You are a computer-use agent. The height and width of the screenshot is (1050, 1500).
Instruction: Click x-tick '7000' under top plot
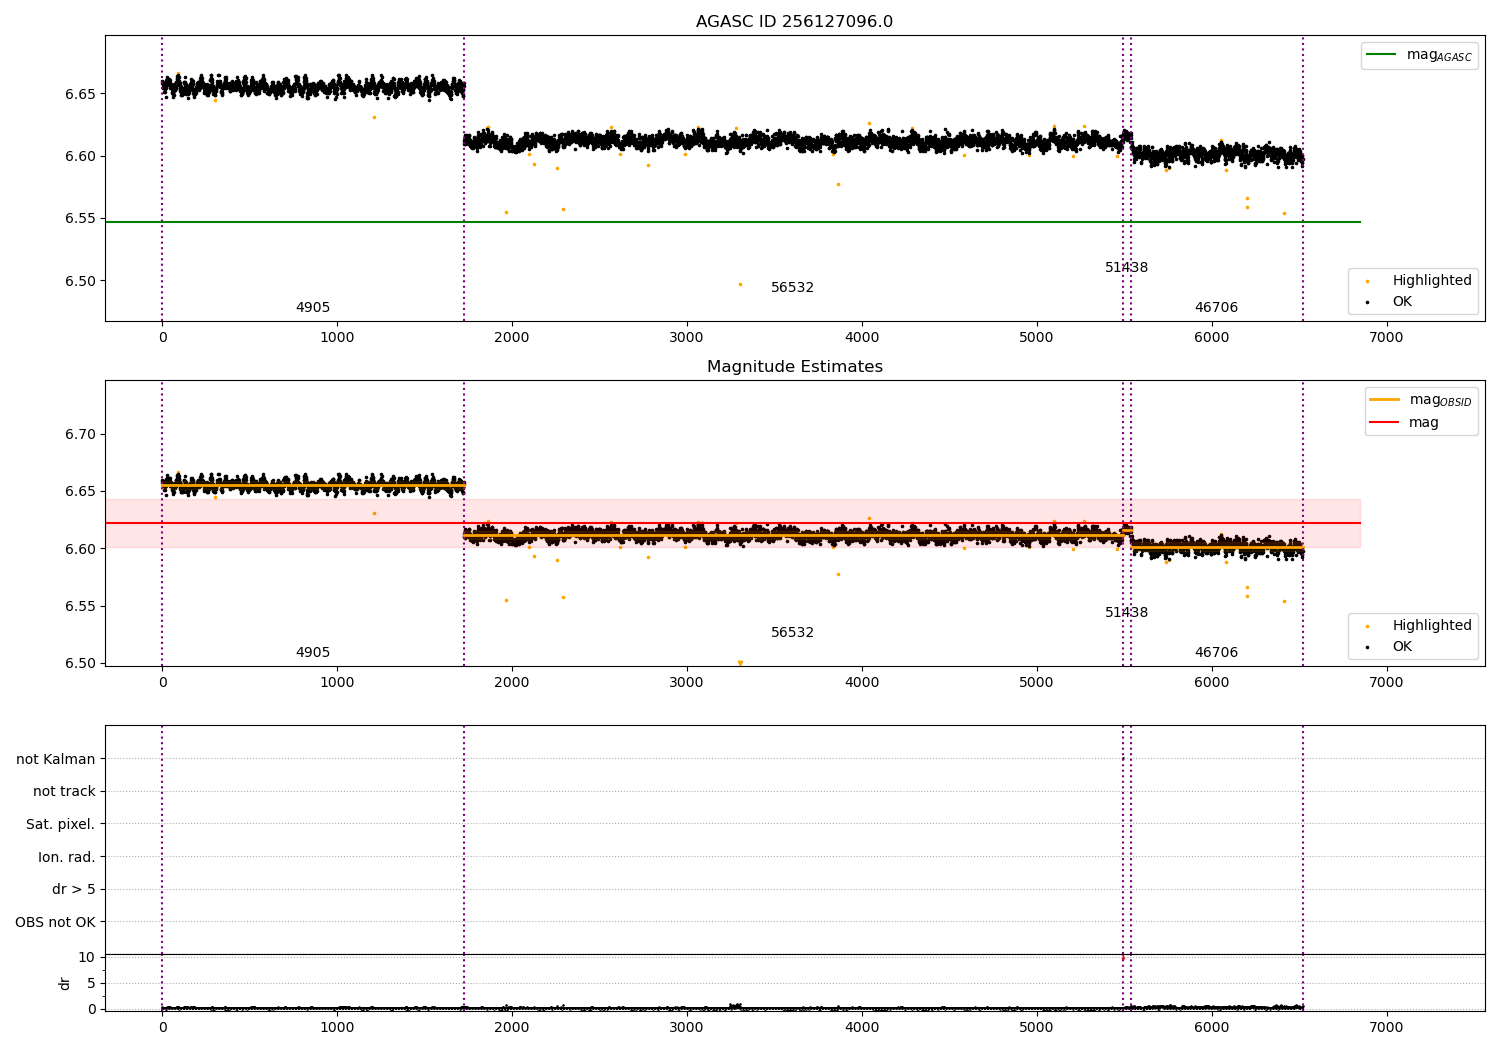[1386, 338]
